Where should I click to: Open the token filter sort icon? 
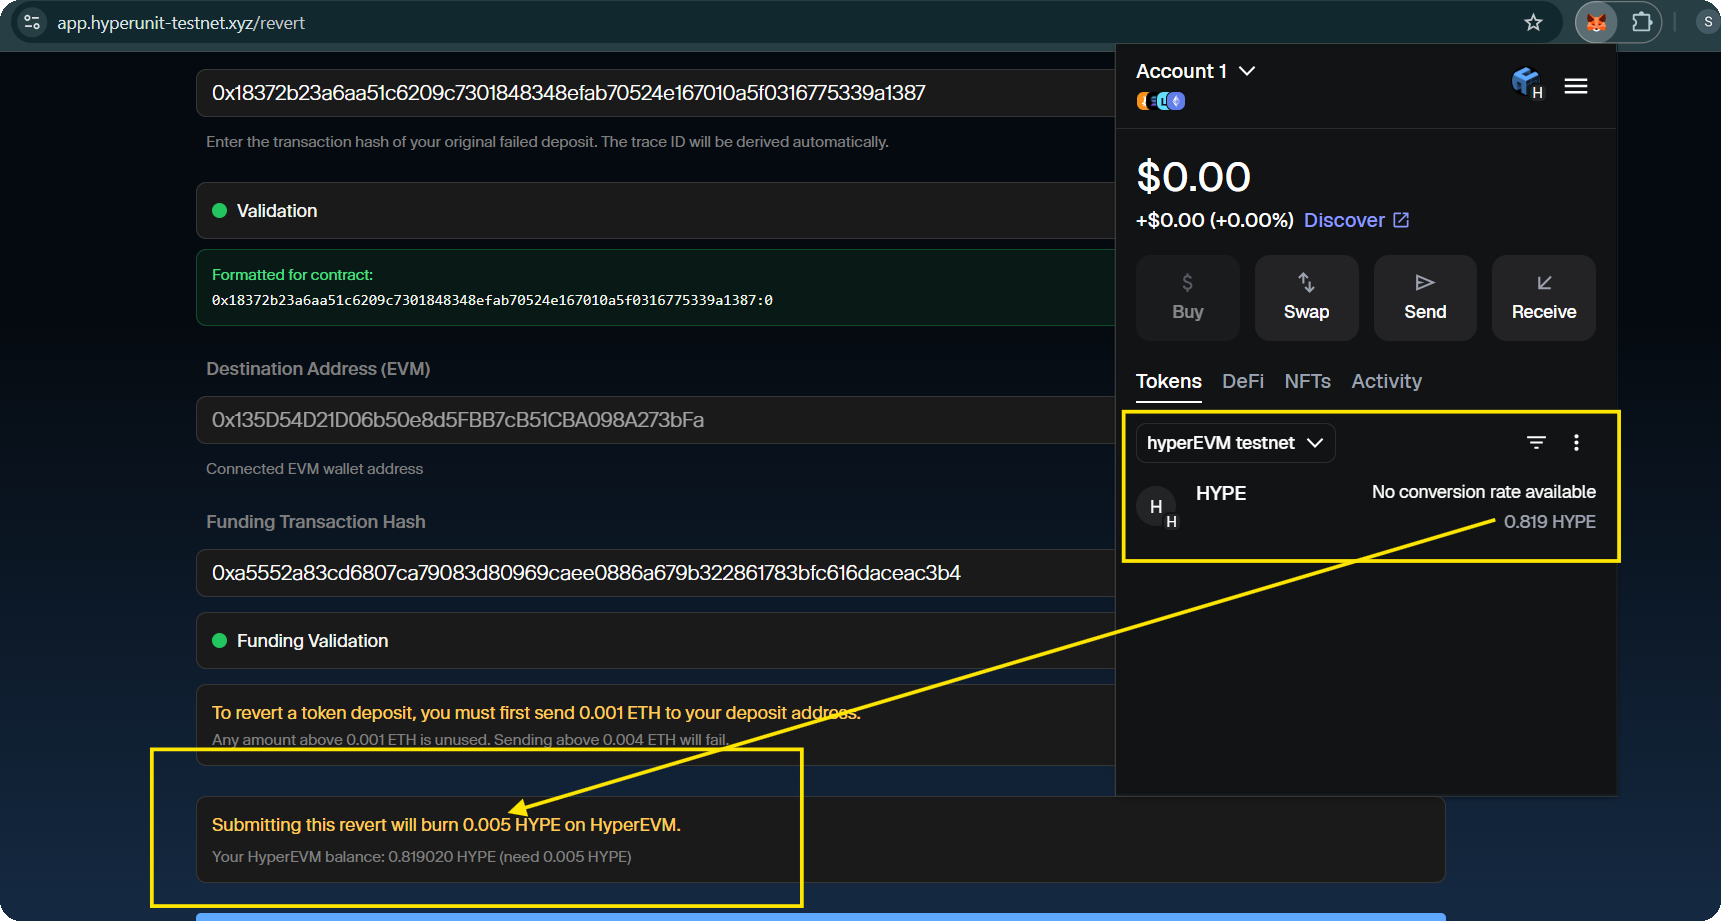tap(1536, 443)
